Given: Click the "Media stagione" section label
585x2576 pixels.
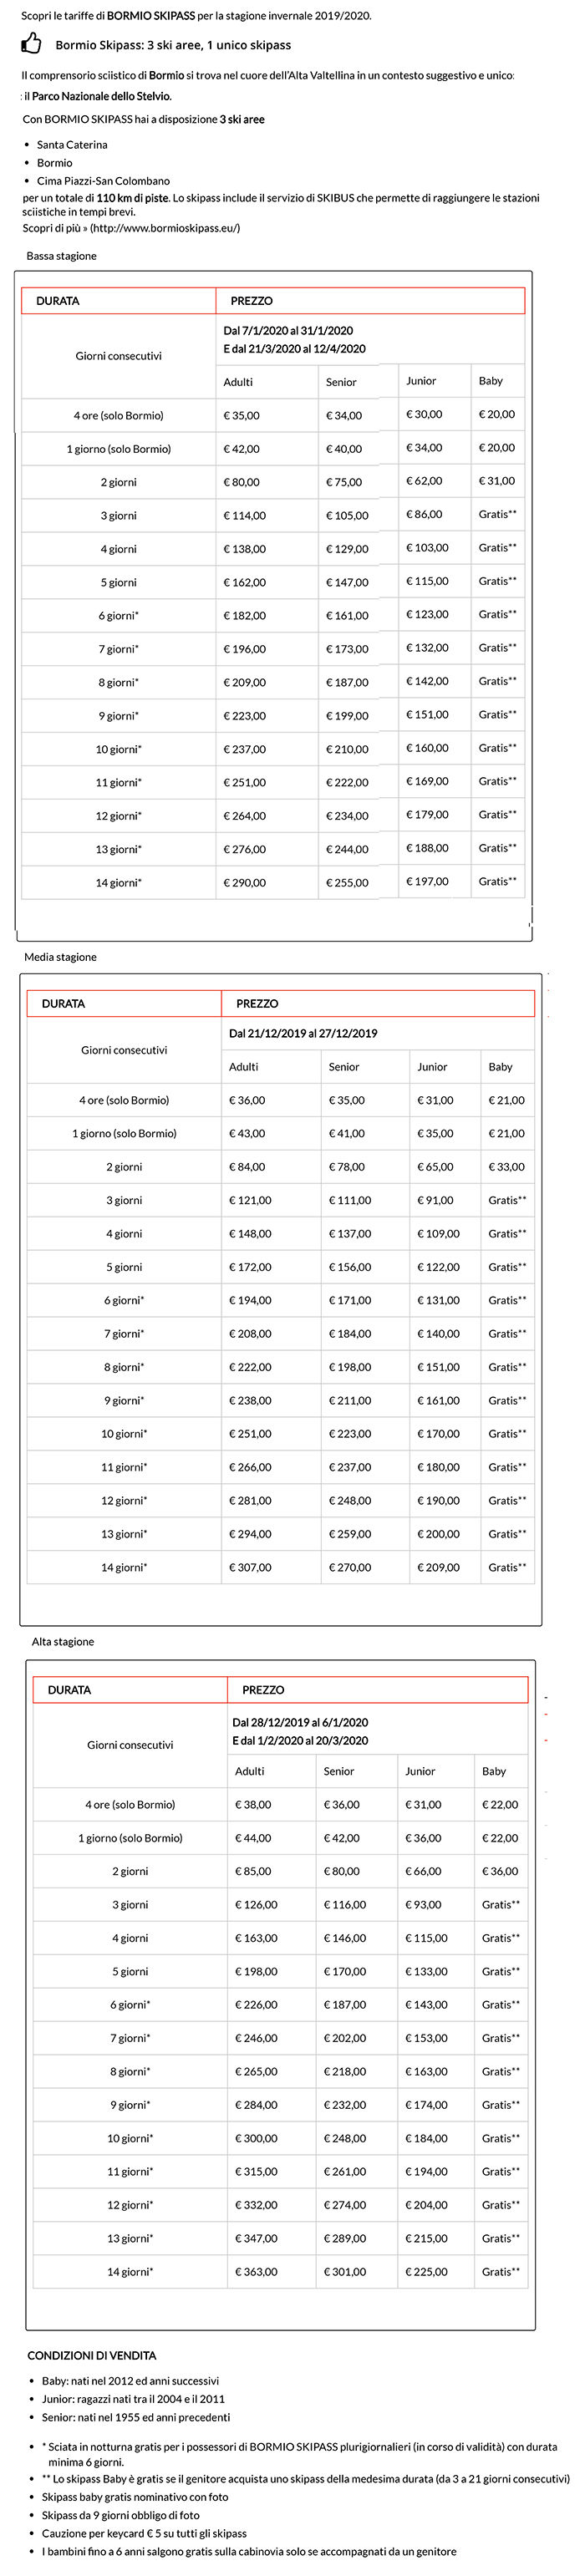Looking at the screenshot, I should coord(61,957).
